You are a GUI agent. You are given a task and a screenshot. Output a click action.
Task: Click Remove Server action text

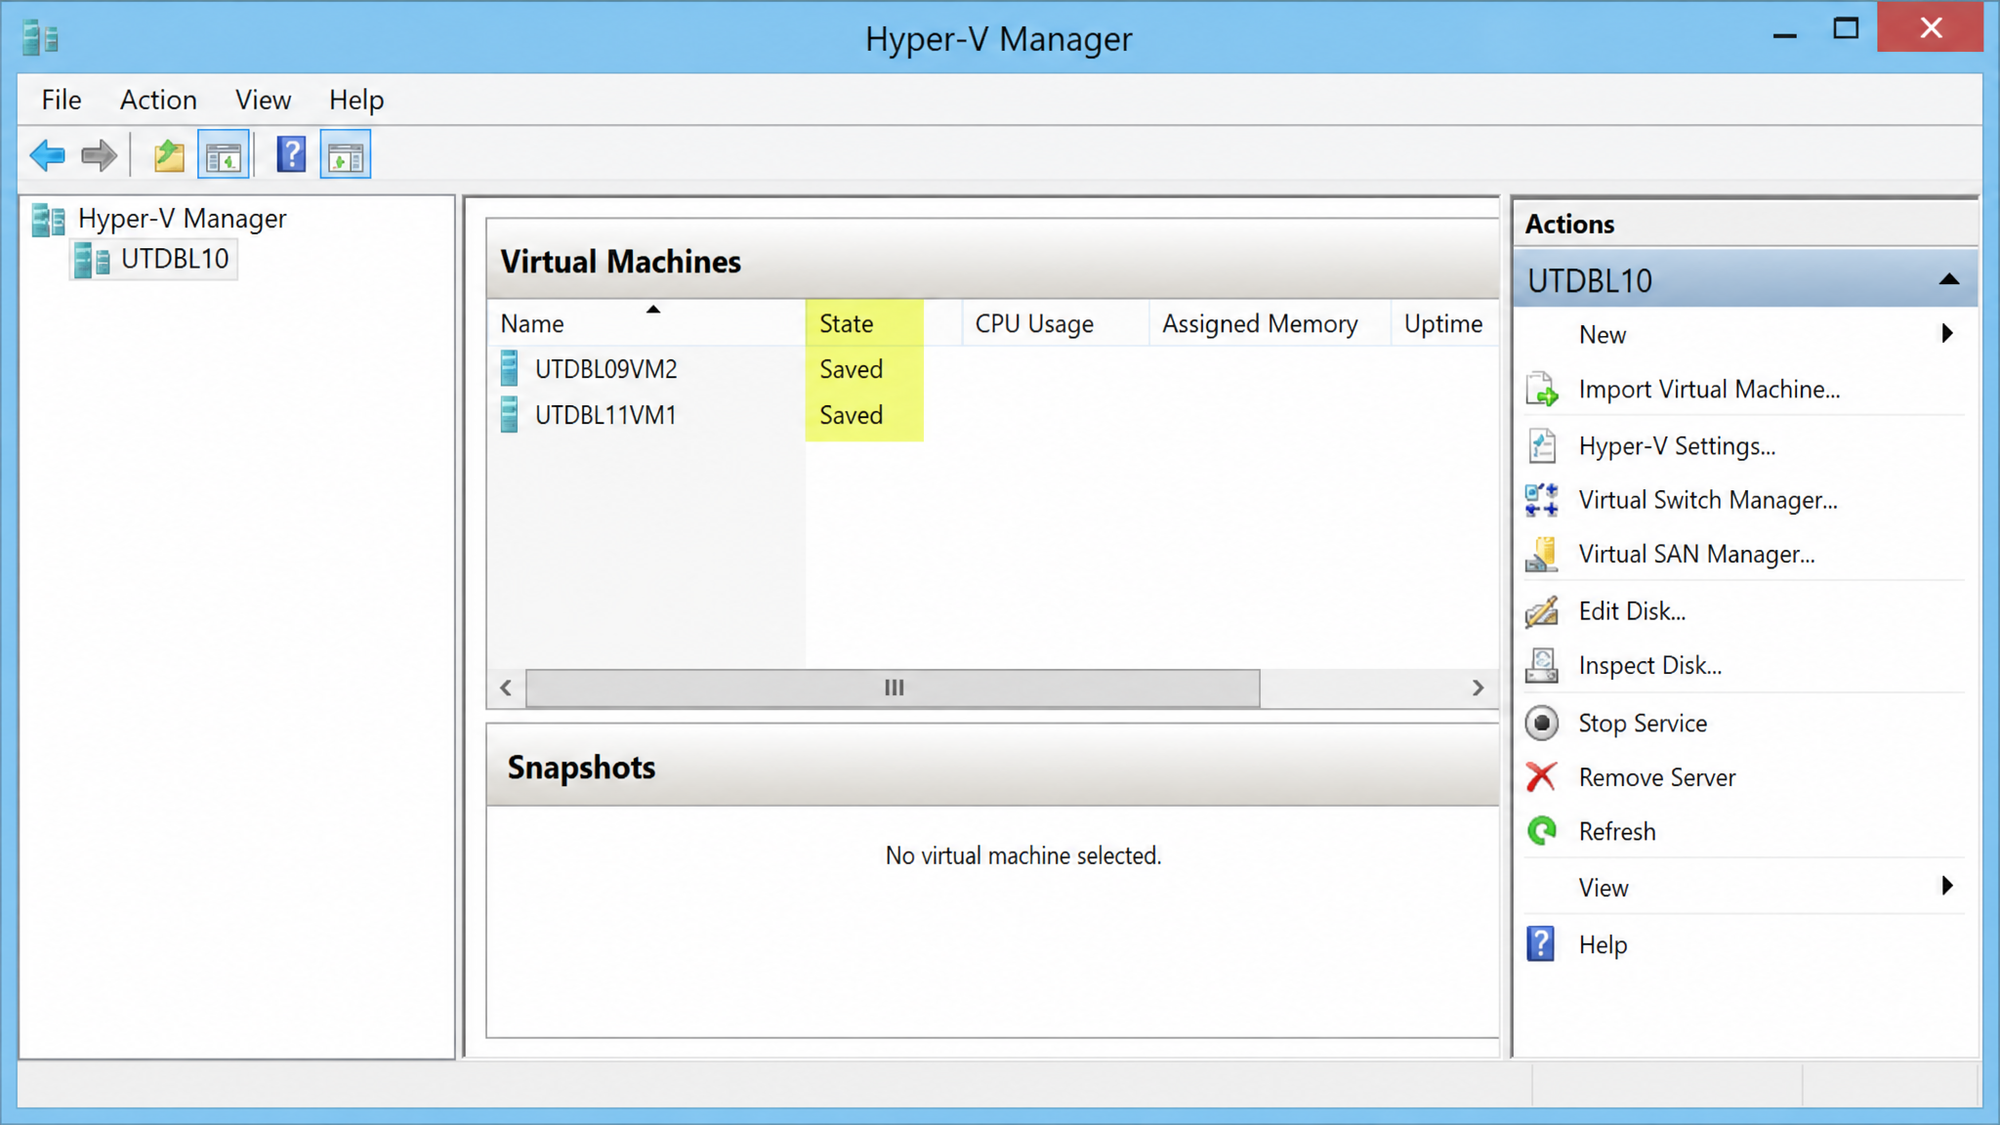click(1657, 777)
